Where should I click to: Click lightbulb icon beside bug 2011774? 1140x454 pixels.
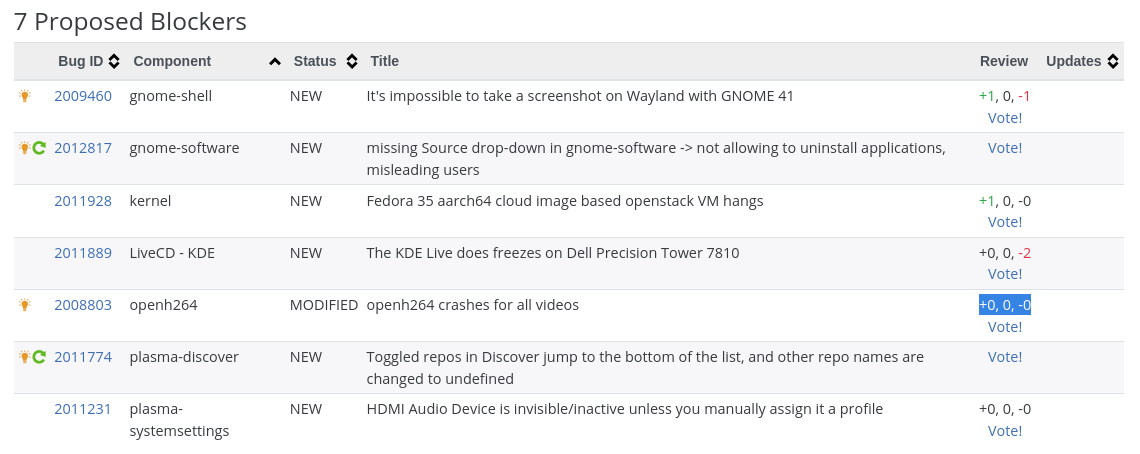click(x=25, y=357)
